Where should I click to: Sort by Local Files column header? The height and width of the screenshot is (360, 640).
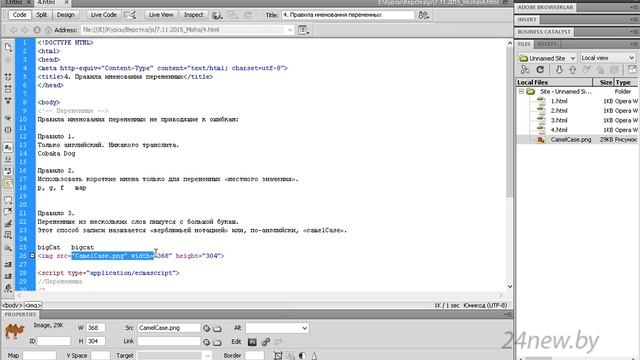click(x=554, y=82)
